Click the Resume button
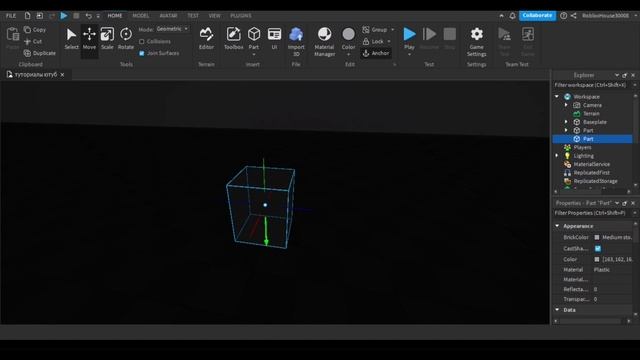640x360 pixels. 429,39
